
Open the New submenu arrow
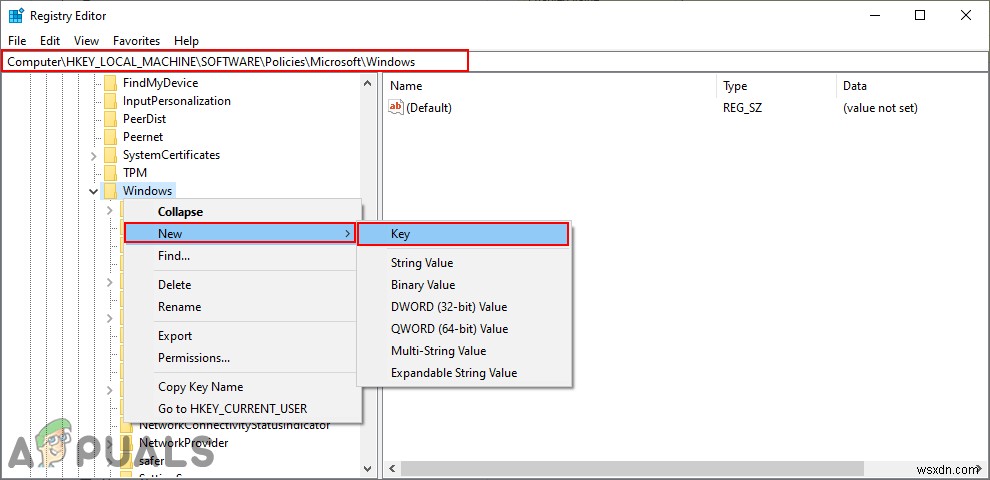tap(348, 234)
